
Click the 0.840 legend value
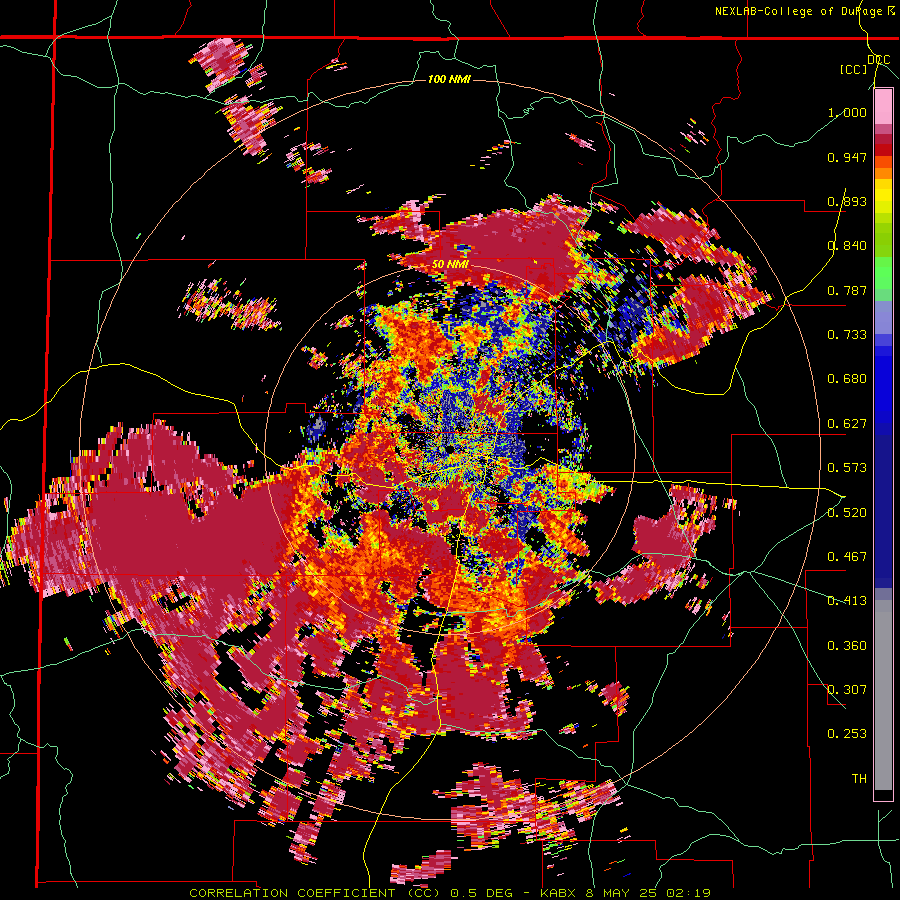tap(847, 246)
